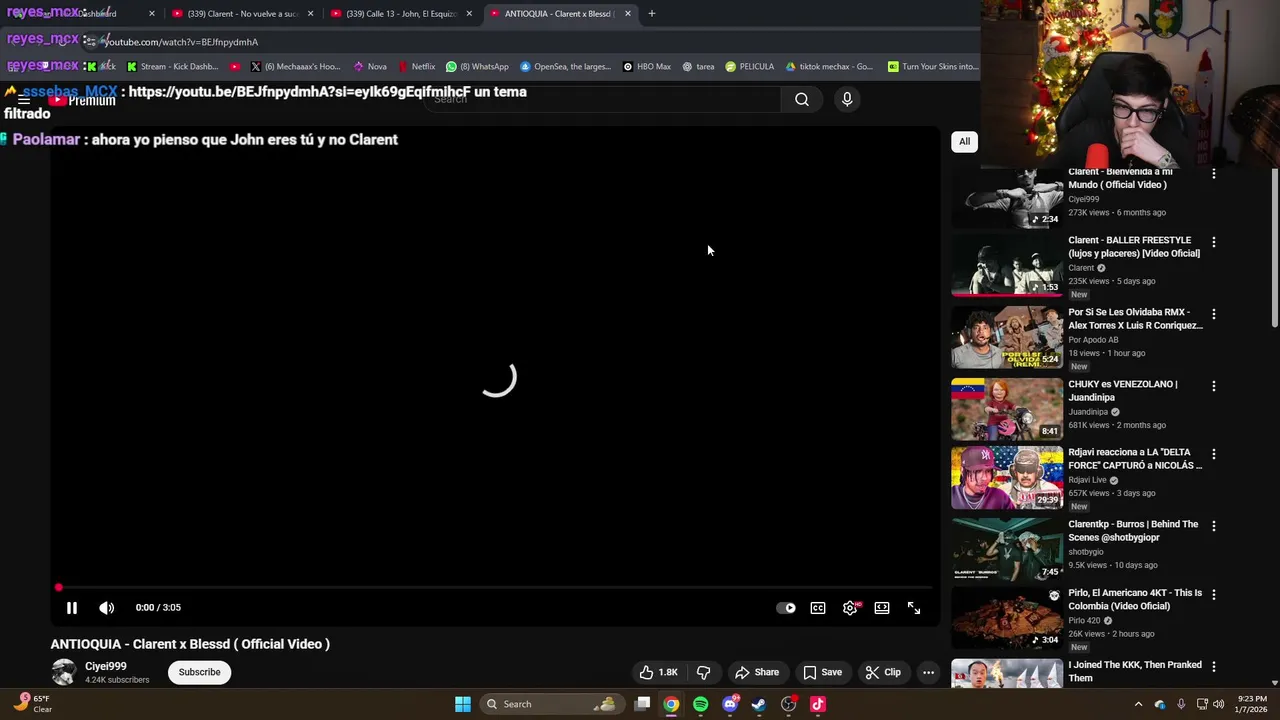Start voice search with microphone
Screen dimensions: 1280x720
(847, 99)
